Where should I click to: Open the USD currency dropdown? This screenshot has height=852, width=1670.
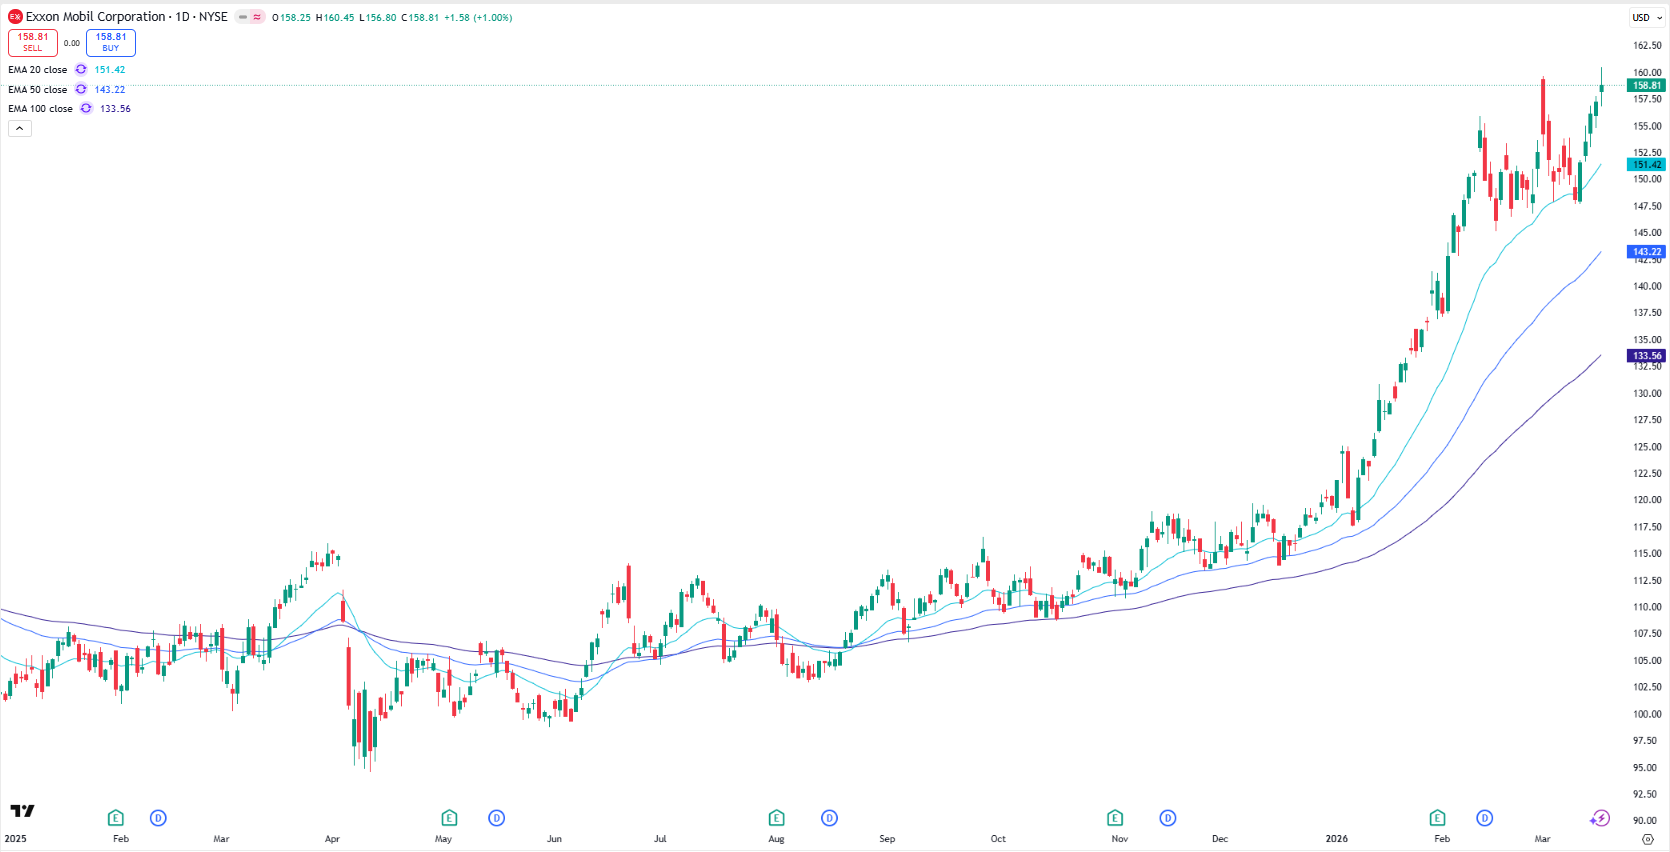(1646, 18)
